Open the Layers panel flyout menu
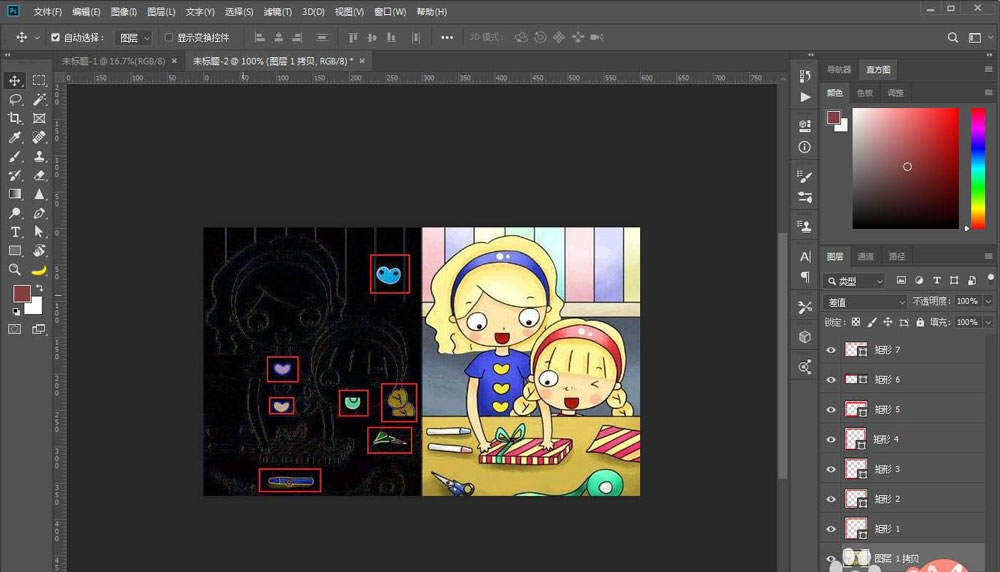Screen dimensions: 1000x572 point(989,256)
